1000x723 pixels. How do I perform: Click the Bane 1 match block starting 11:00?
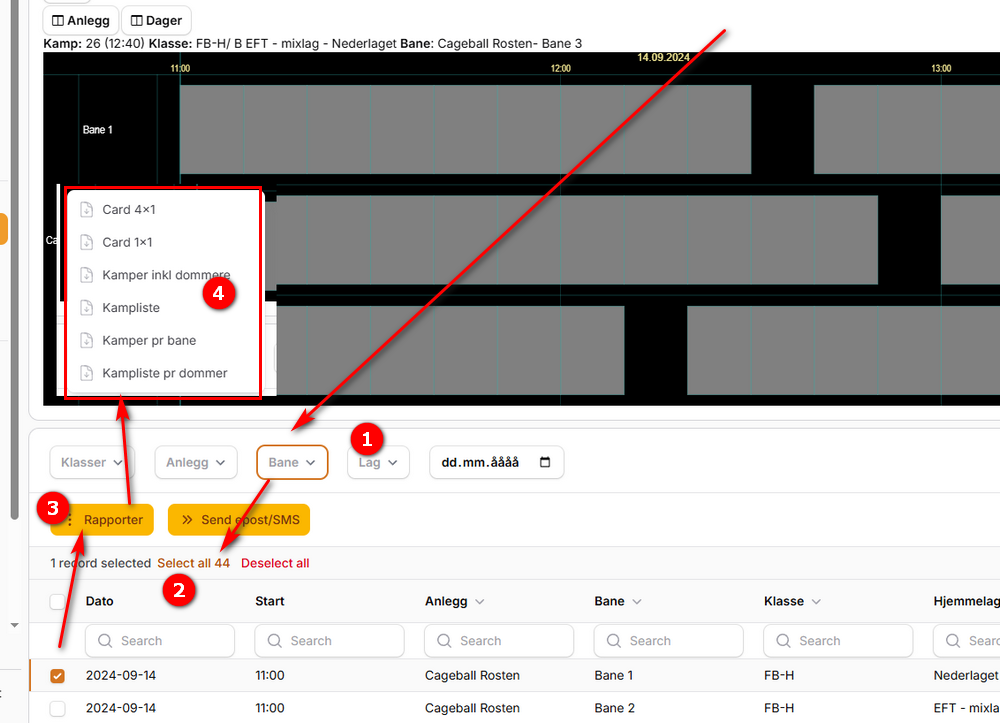[466, 129]
